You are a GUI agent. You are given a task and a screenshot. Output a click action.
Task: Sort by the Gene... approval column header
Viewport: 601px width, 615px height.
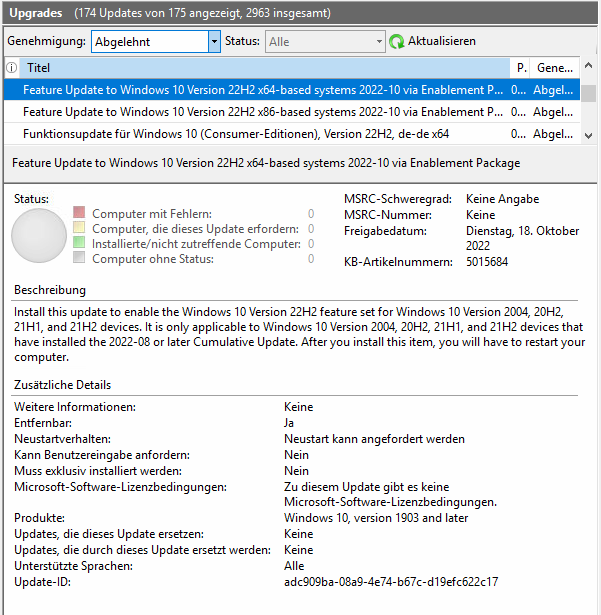tap(555, 68)
